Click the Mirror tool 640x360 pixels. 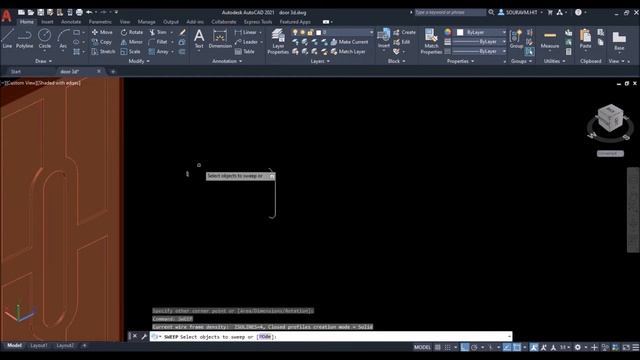click(131, 42)
